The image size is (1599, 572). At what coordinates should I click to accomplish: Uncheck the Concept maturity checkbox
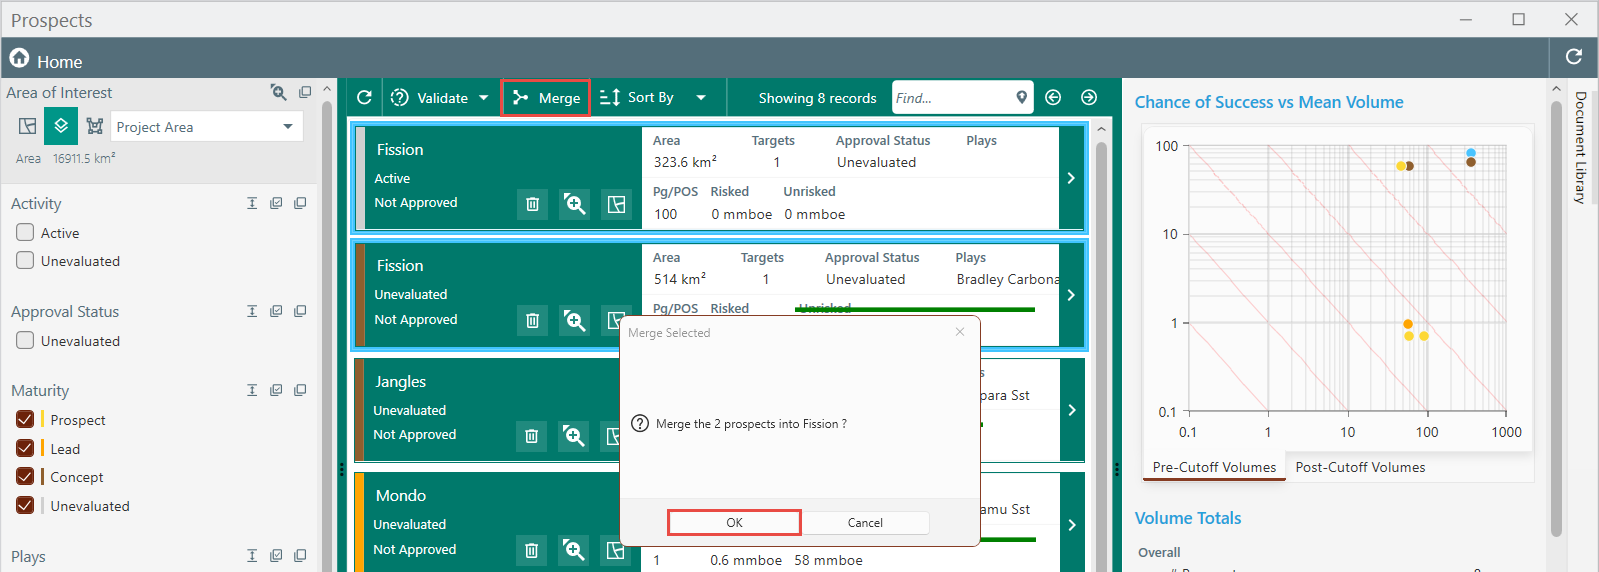25,476
